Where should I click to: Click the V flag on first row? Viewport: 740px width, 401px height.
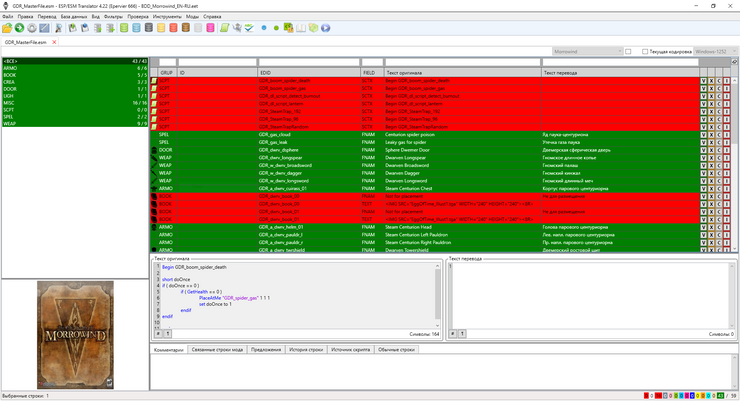[x=704, y=80]
